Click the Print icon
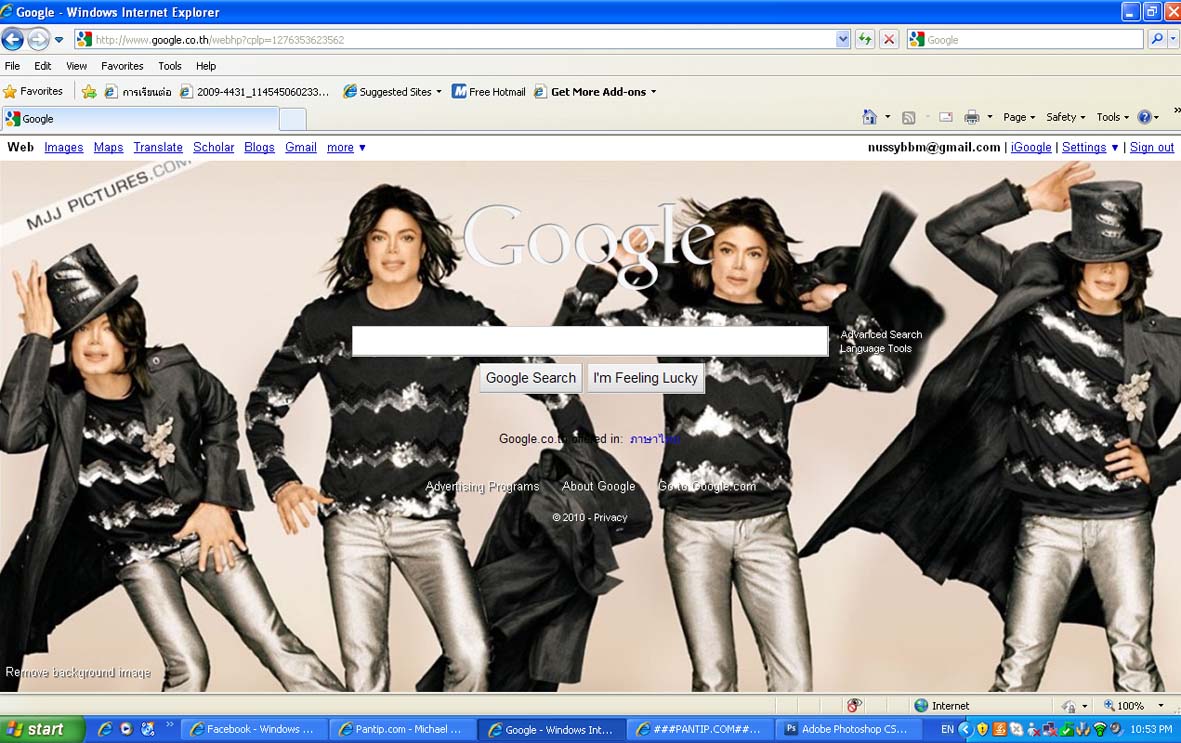 click(972, 117)
